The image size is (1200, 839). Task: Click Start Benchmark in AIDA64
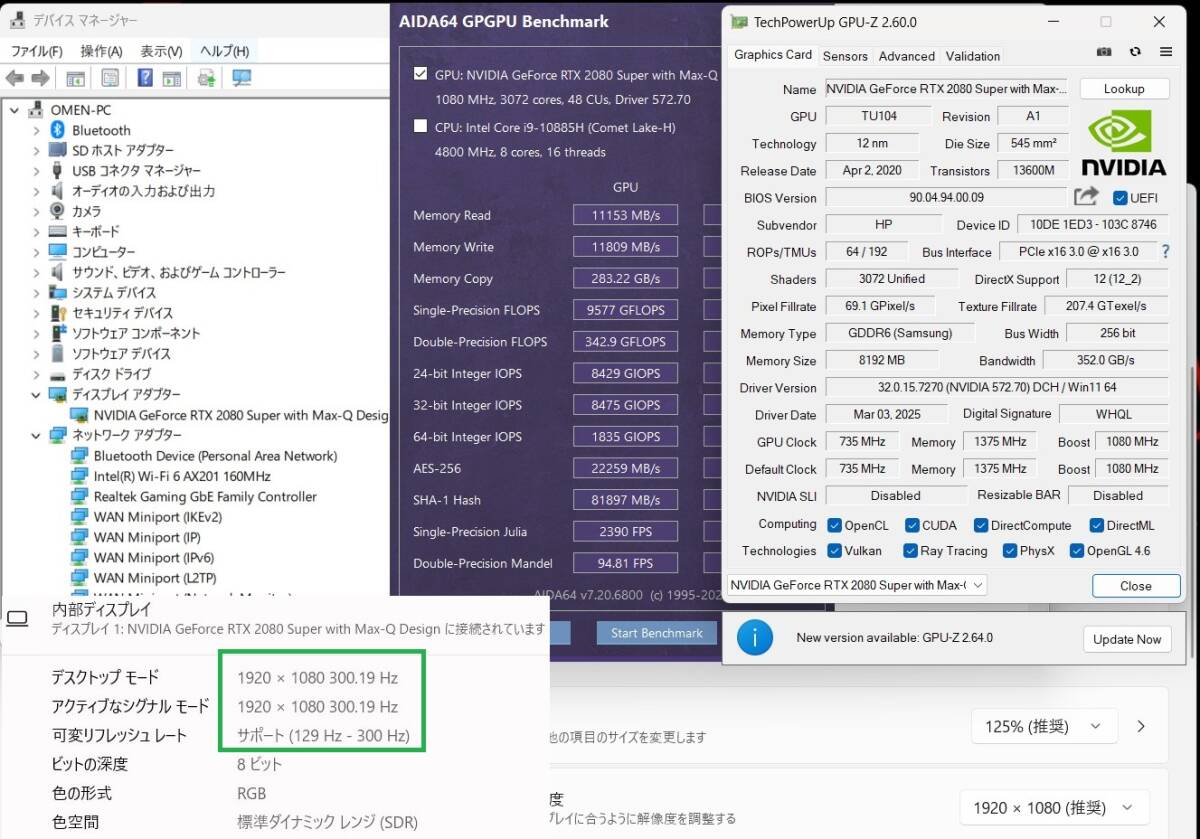657,633
